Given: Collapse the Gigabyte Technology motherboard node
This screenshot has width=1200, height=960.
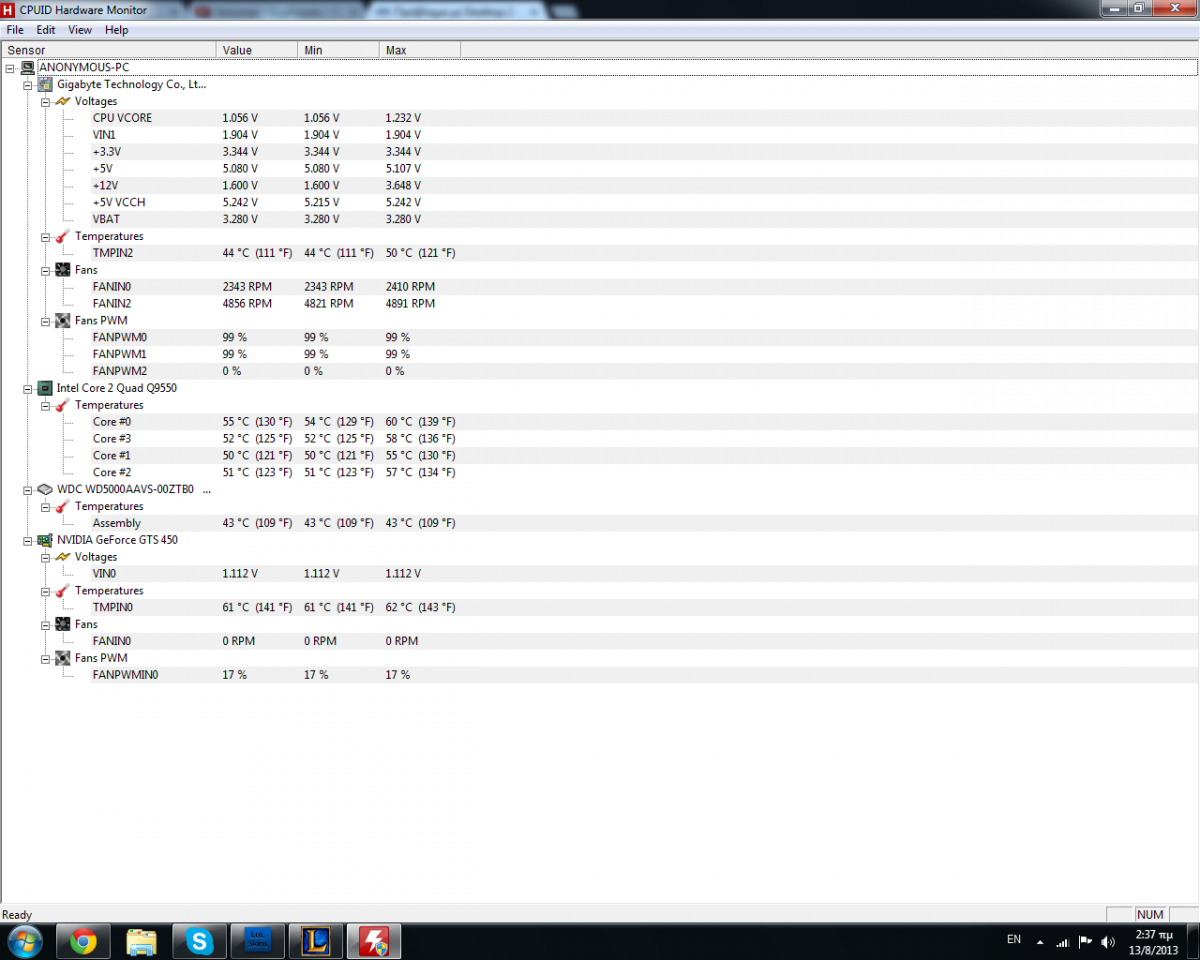Looking at the screenshot, I should pos(27,84).
